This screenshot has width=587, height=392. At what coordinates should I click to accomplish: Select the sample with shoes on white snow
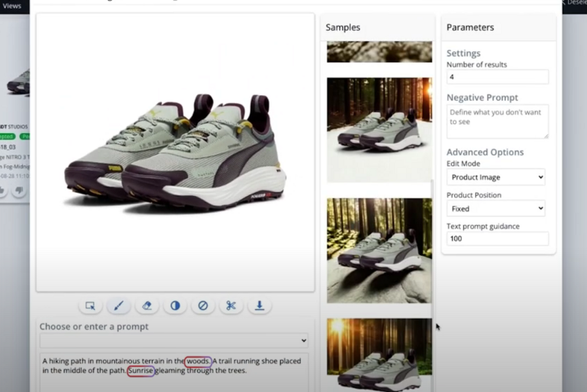click(x=379, y=130)
